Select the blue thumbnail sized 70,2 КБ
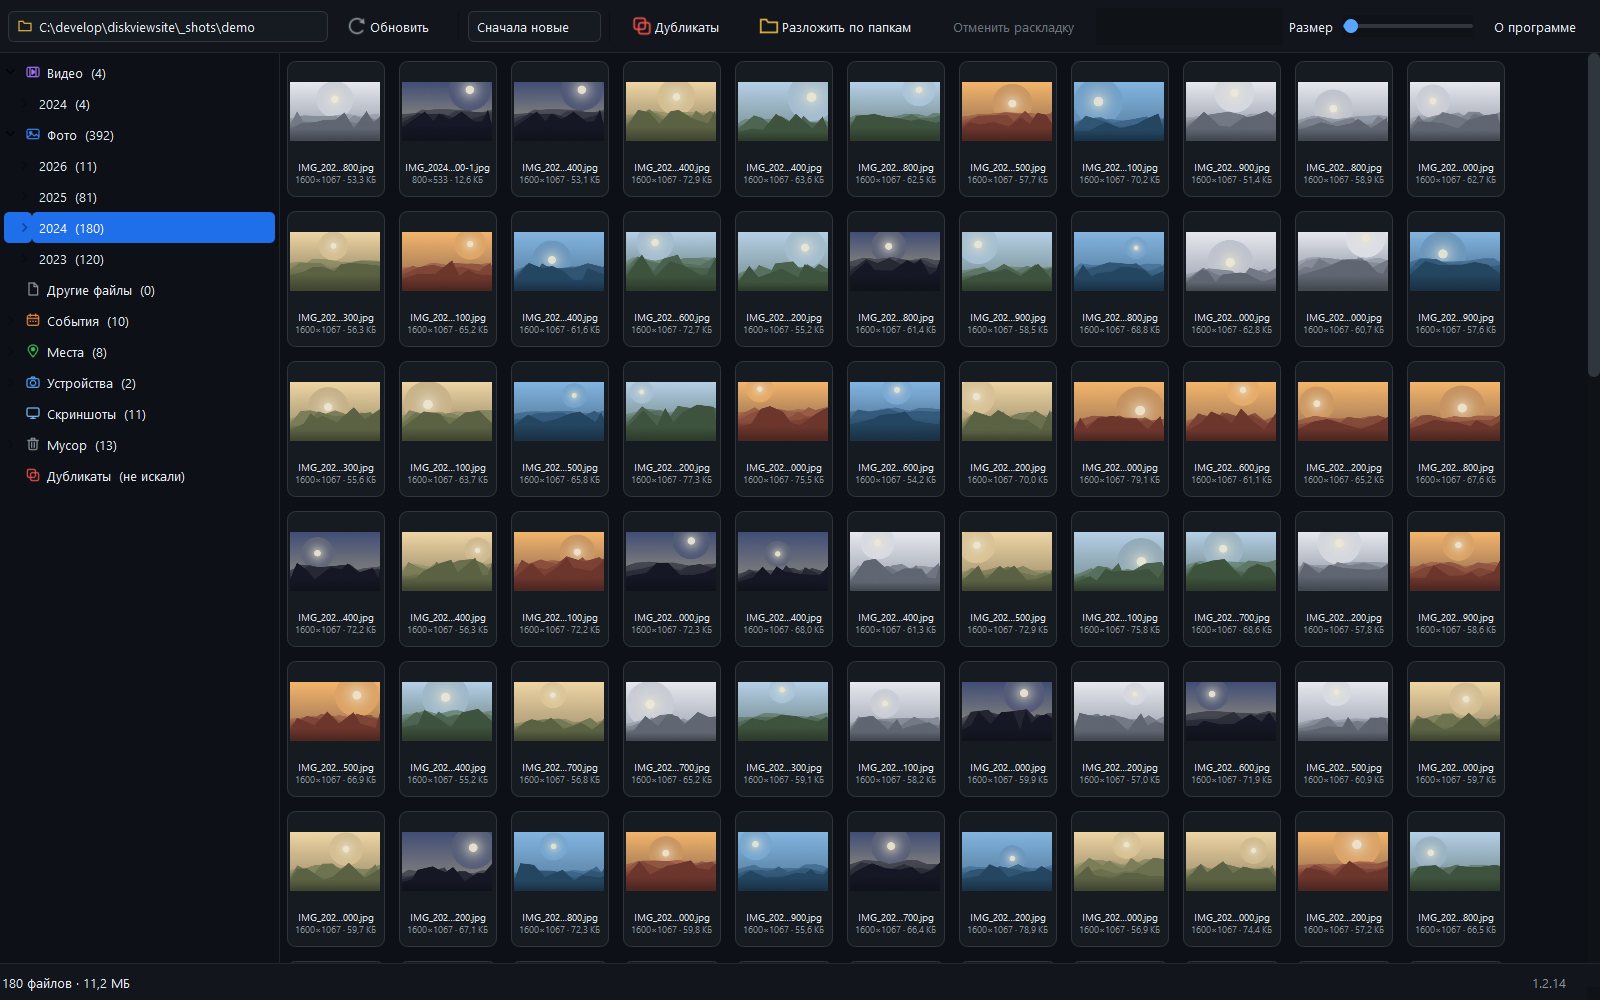This screenshot has height=1000, width=1600. coord(1119,129)
